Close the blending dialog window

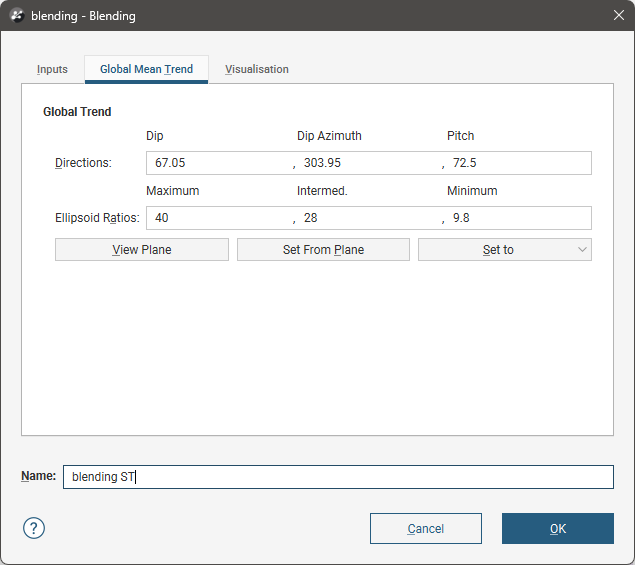click(618, 16)
